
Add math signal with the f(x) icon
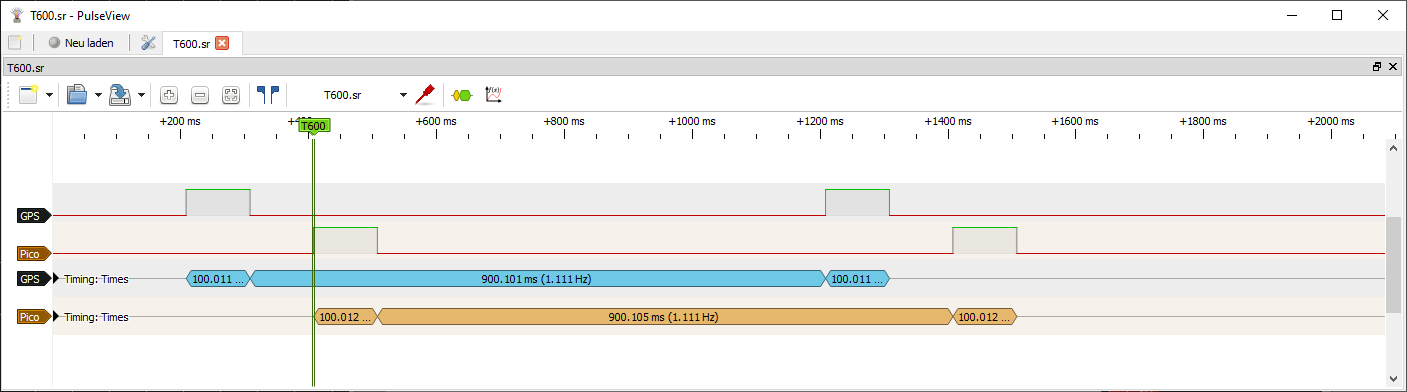tap(493, 95)
